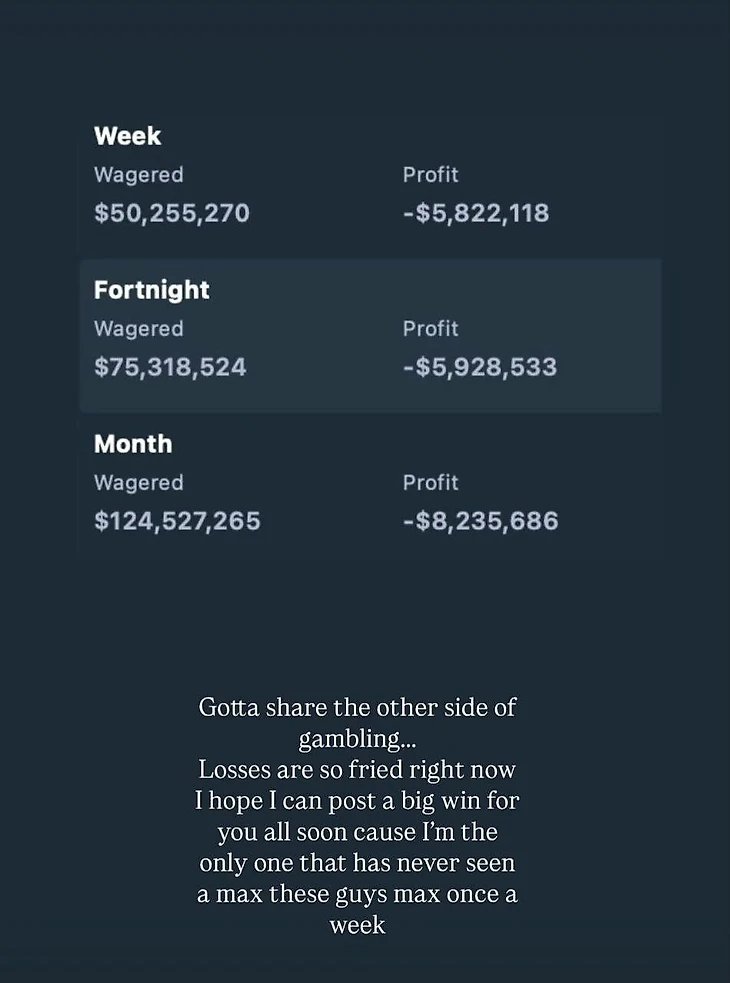Click the "I hope I can post" caption line

(x=357, y=801)
